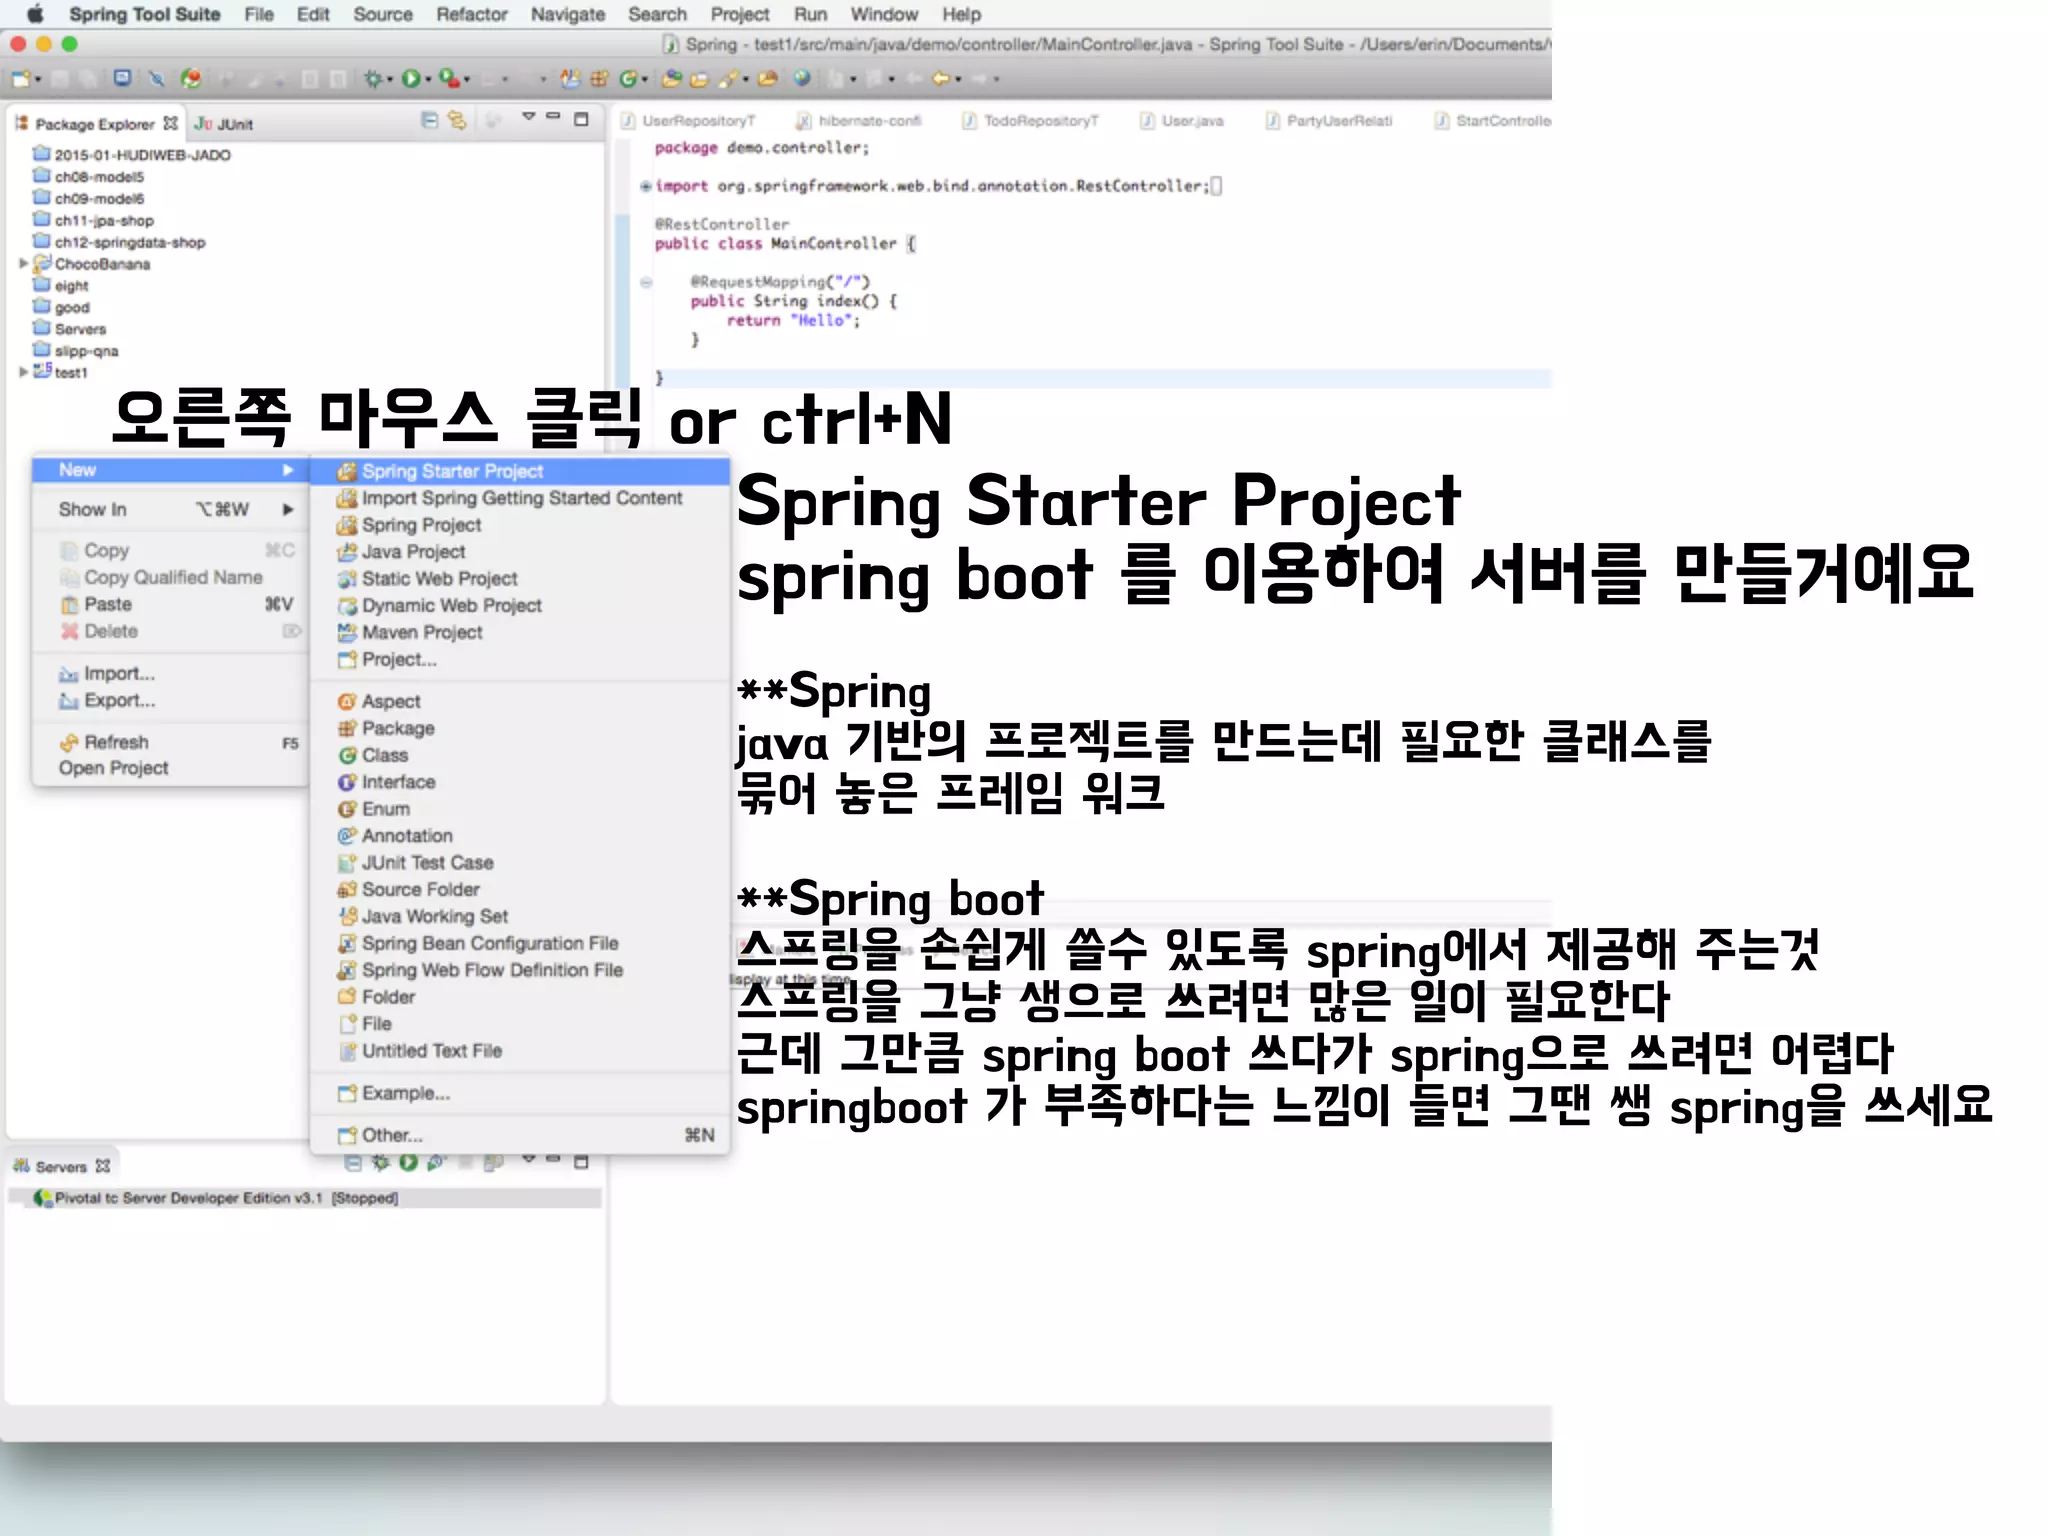
Task: Toggle Link with Editor in Package Explorer
Action: tap(457, 120)
